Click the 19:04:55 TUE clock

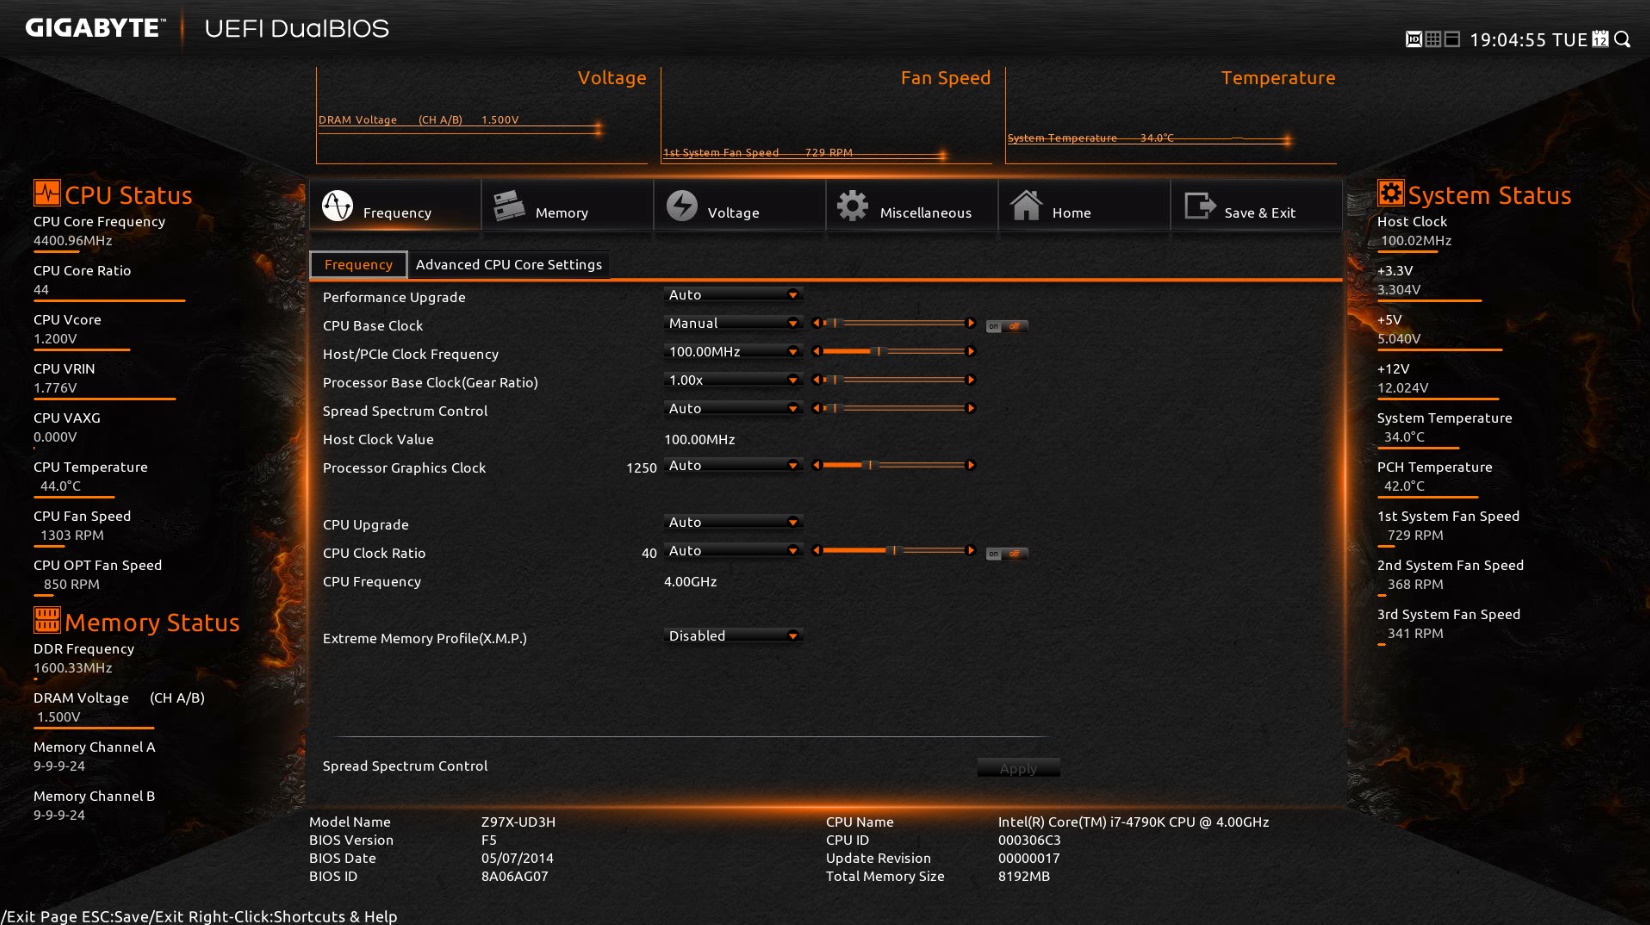[x=1528, y=40]
